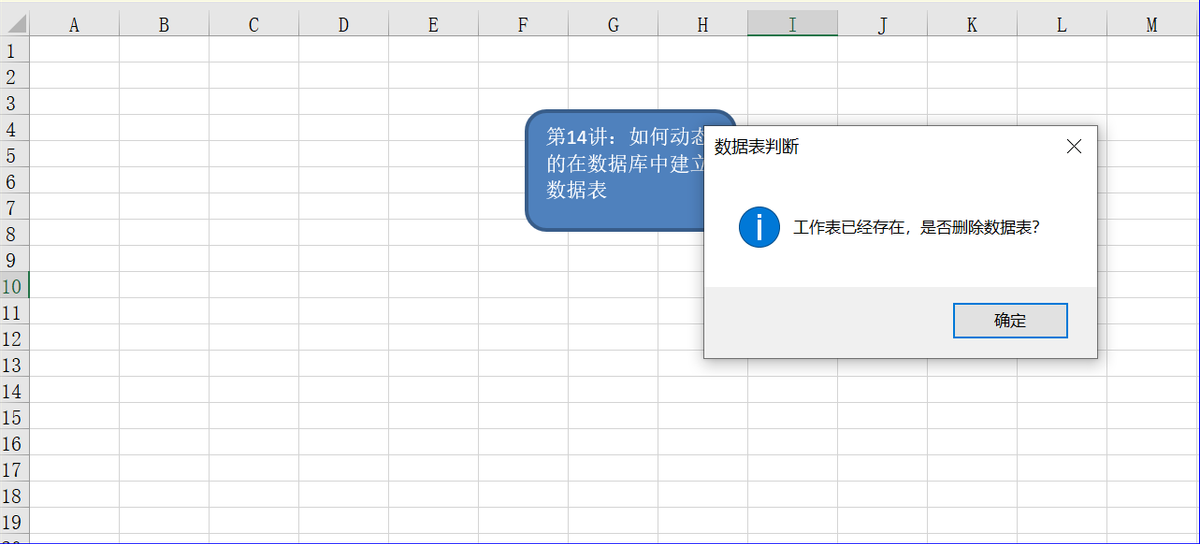Click the Select All corner triangle
1200x544 pixels.
click(x=14, y=24)
